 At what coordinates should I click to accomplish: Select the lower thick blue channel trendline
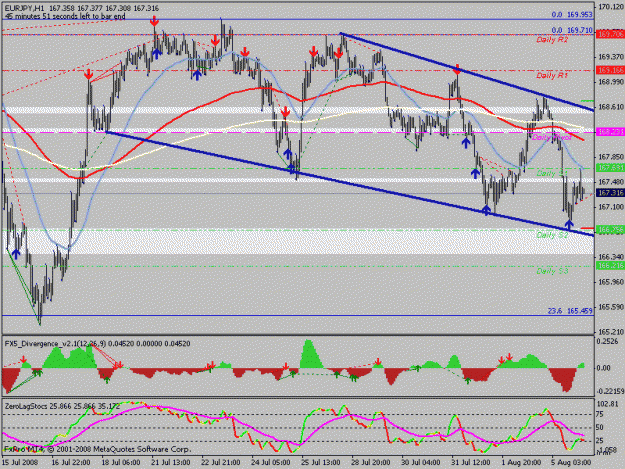[350, 184]
